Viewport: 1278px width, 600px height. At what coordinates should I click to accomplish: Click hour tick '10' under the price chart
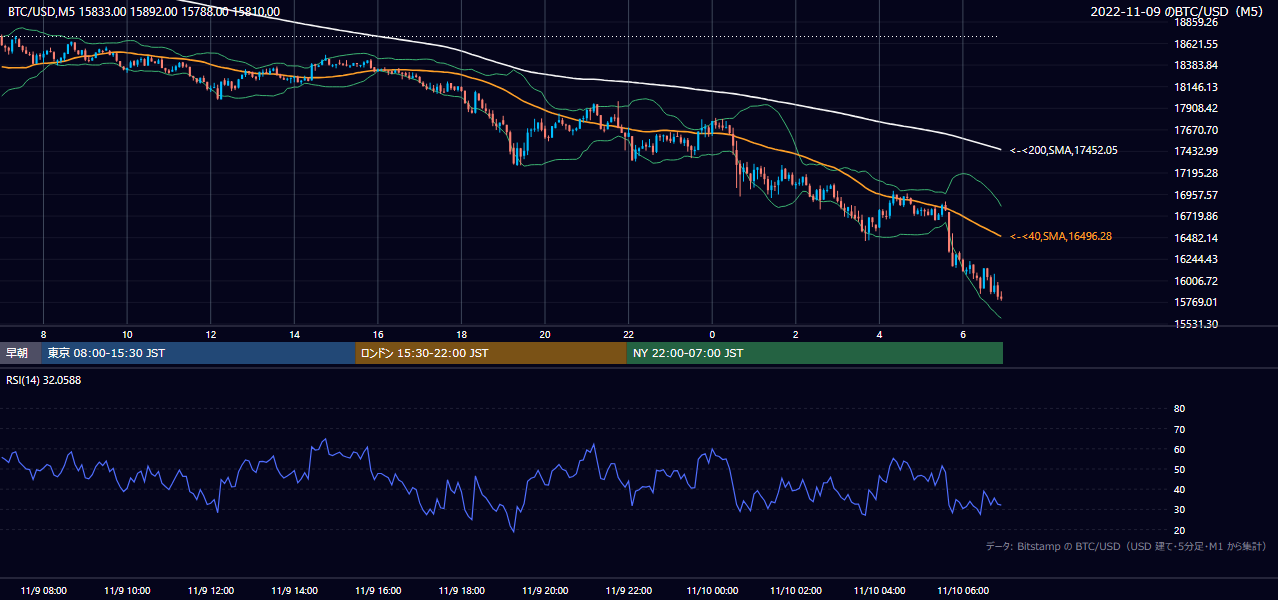127,333
